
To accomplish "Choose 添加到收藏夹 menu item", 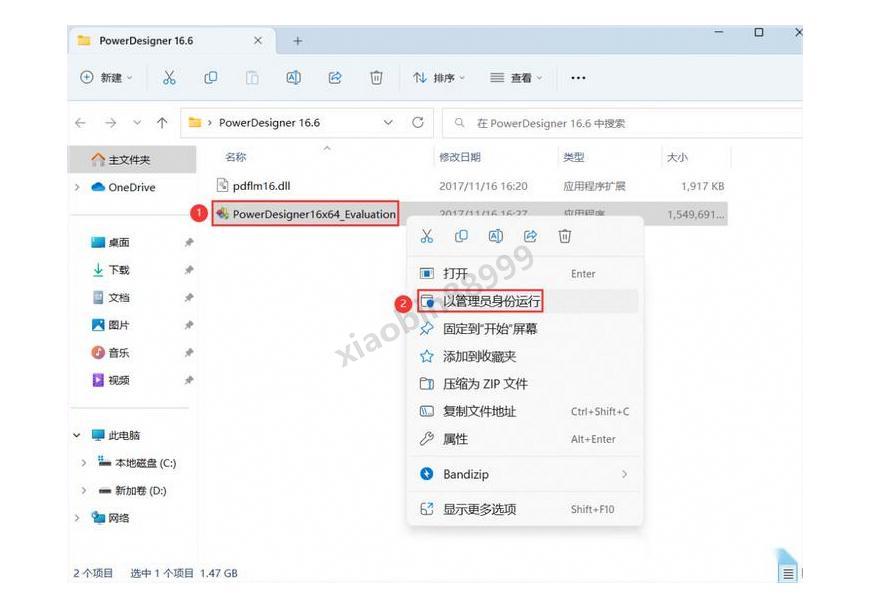I will [525, 356].
